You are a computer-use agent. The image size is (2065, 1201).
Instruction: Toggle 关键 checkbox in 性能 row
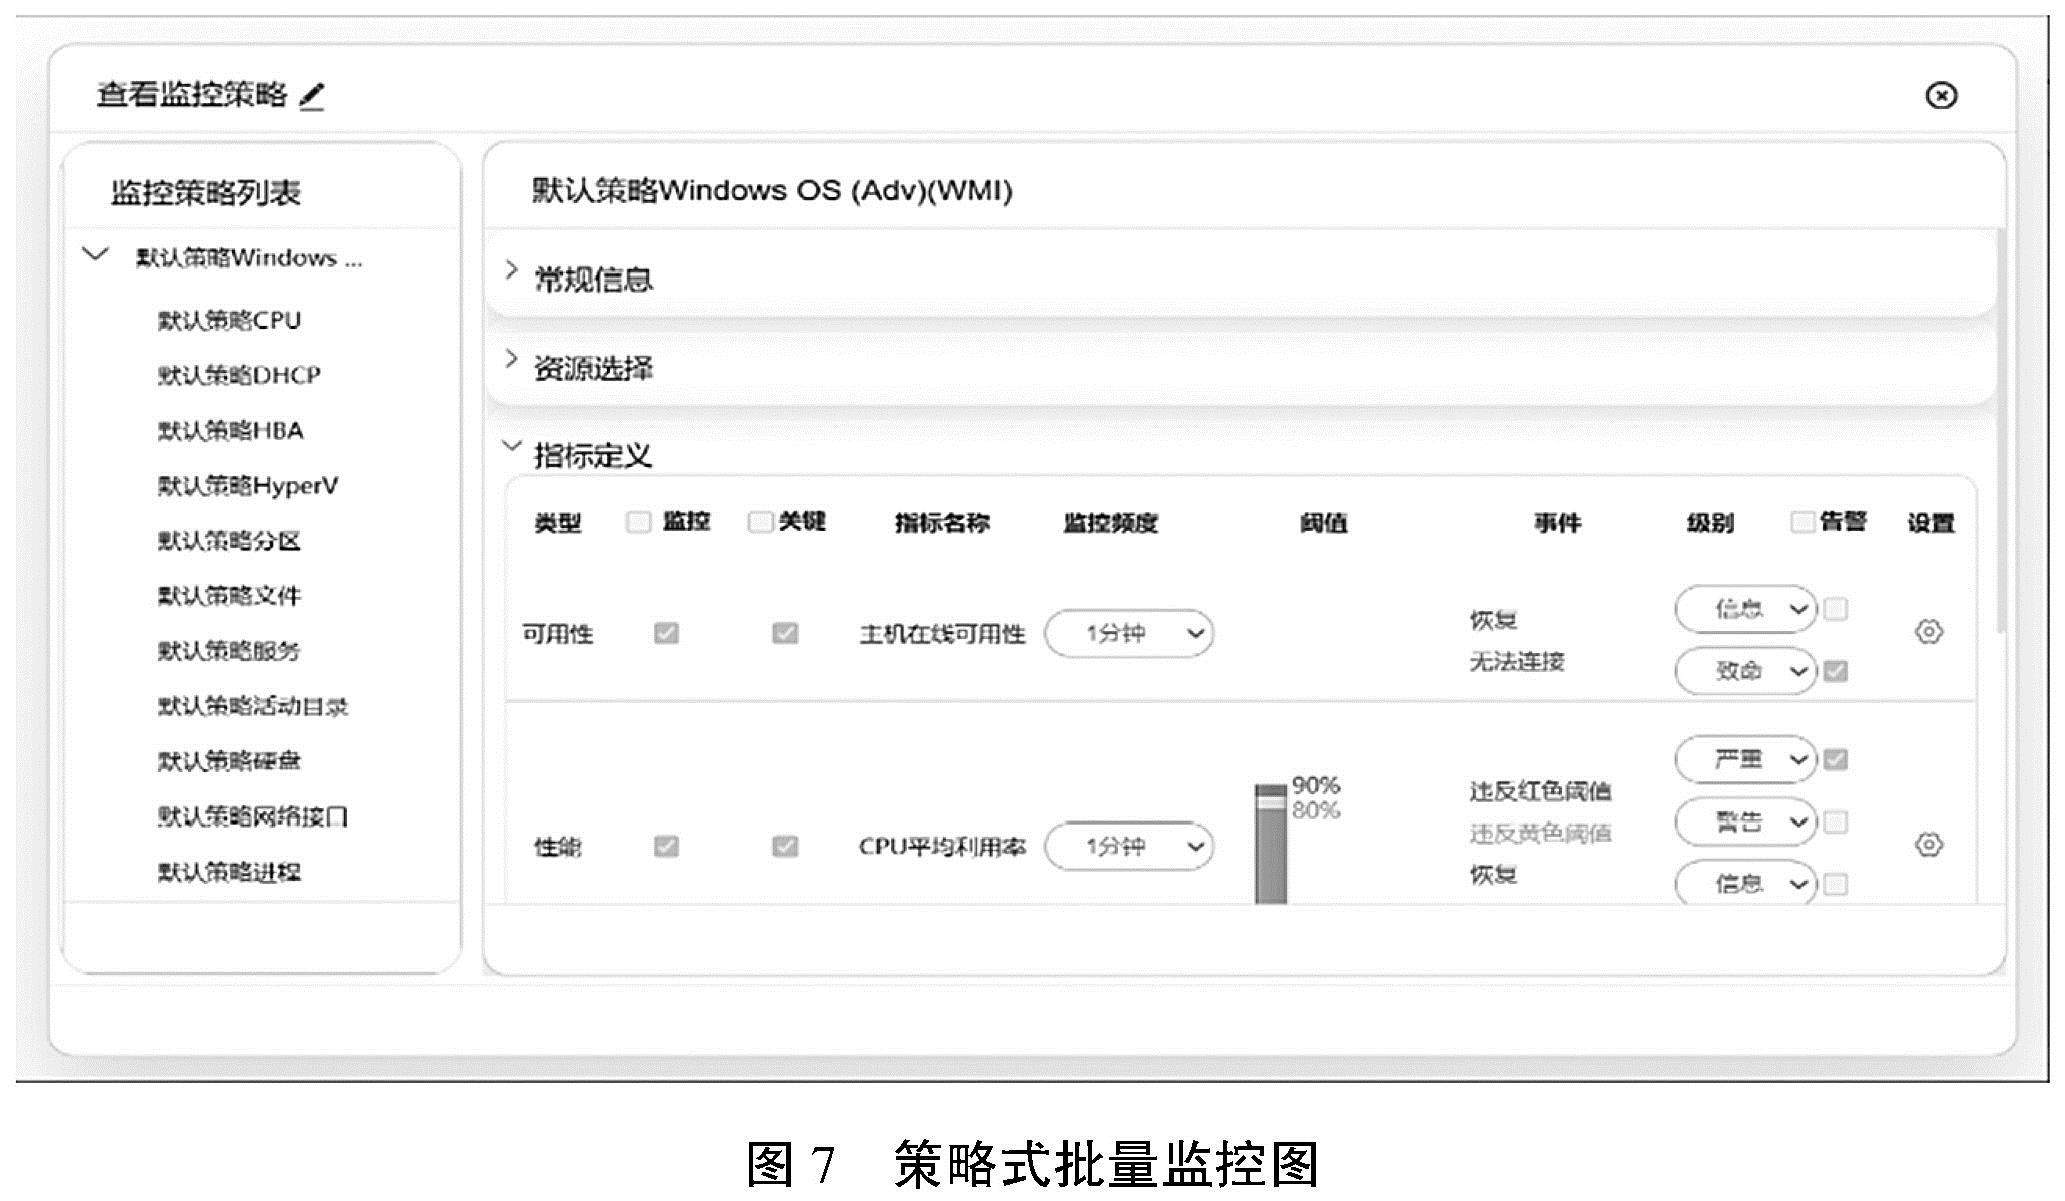point(785,846)
